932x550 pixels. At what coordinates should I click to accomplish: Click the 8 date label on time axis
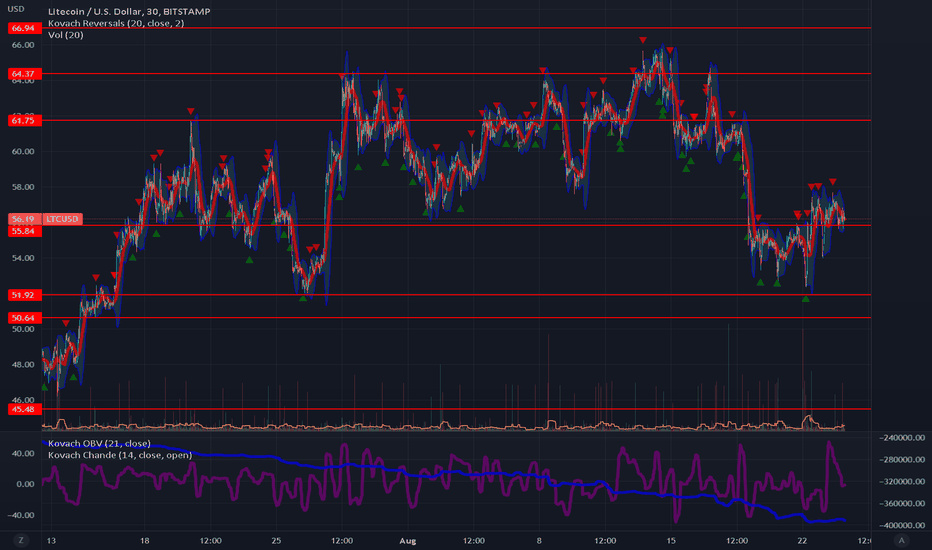539,540
